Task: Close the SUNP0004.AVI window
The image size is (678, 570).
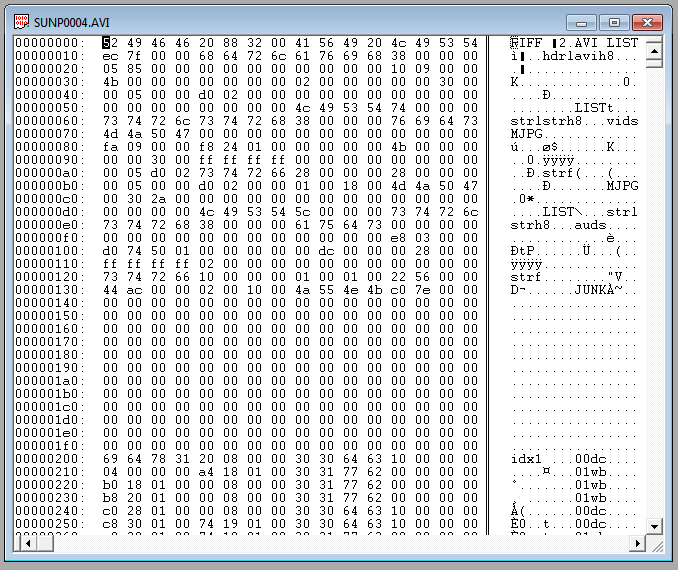Action: coord(647,22)
